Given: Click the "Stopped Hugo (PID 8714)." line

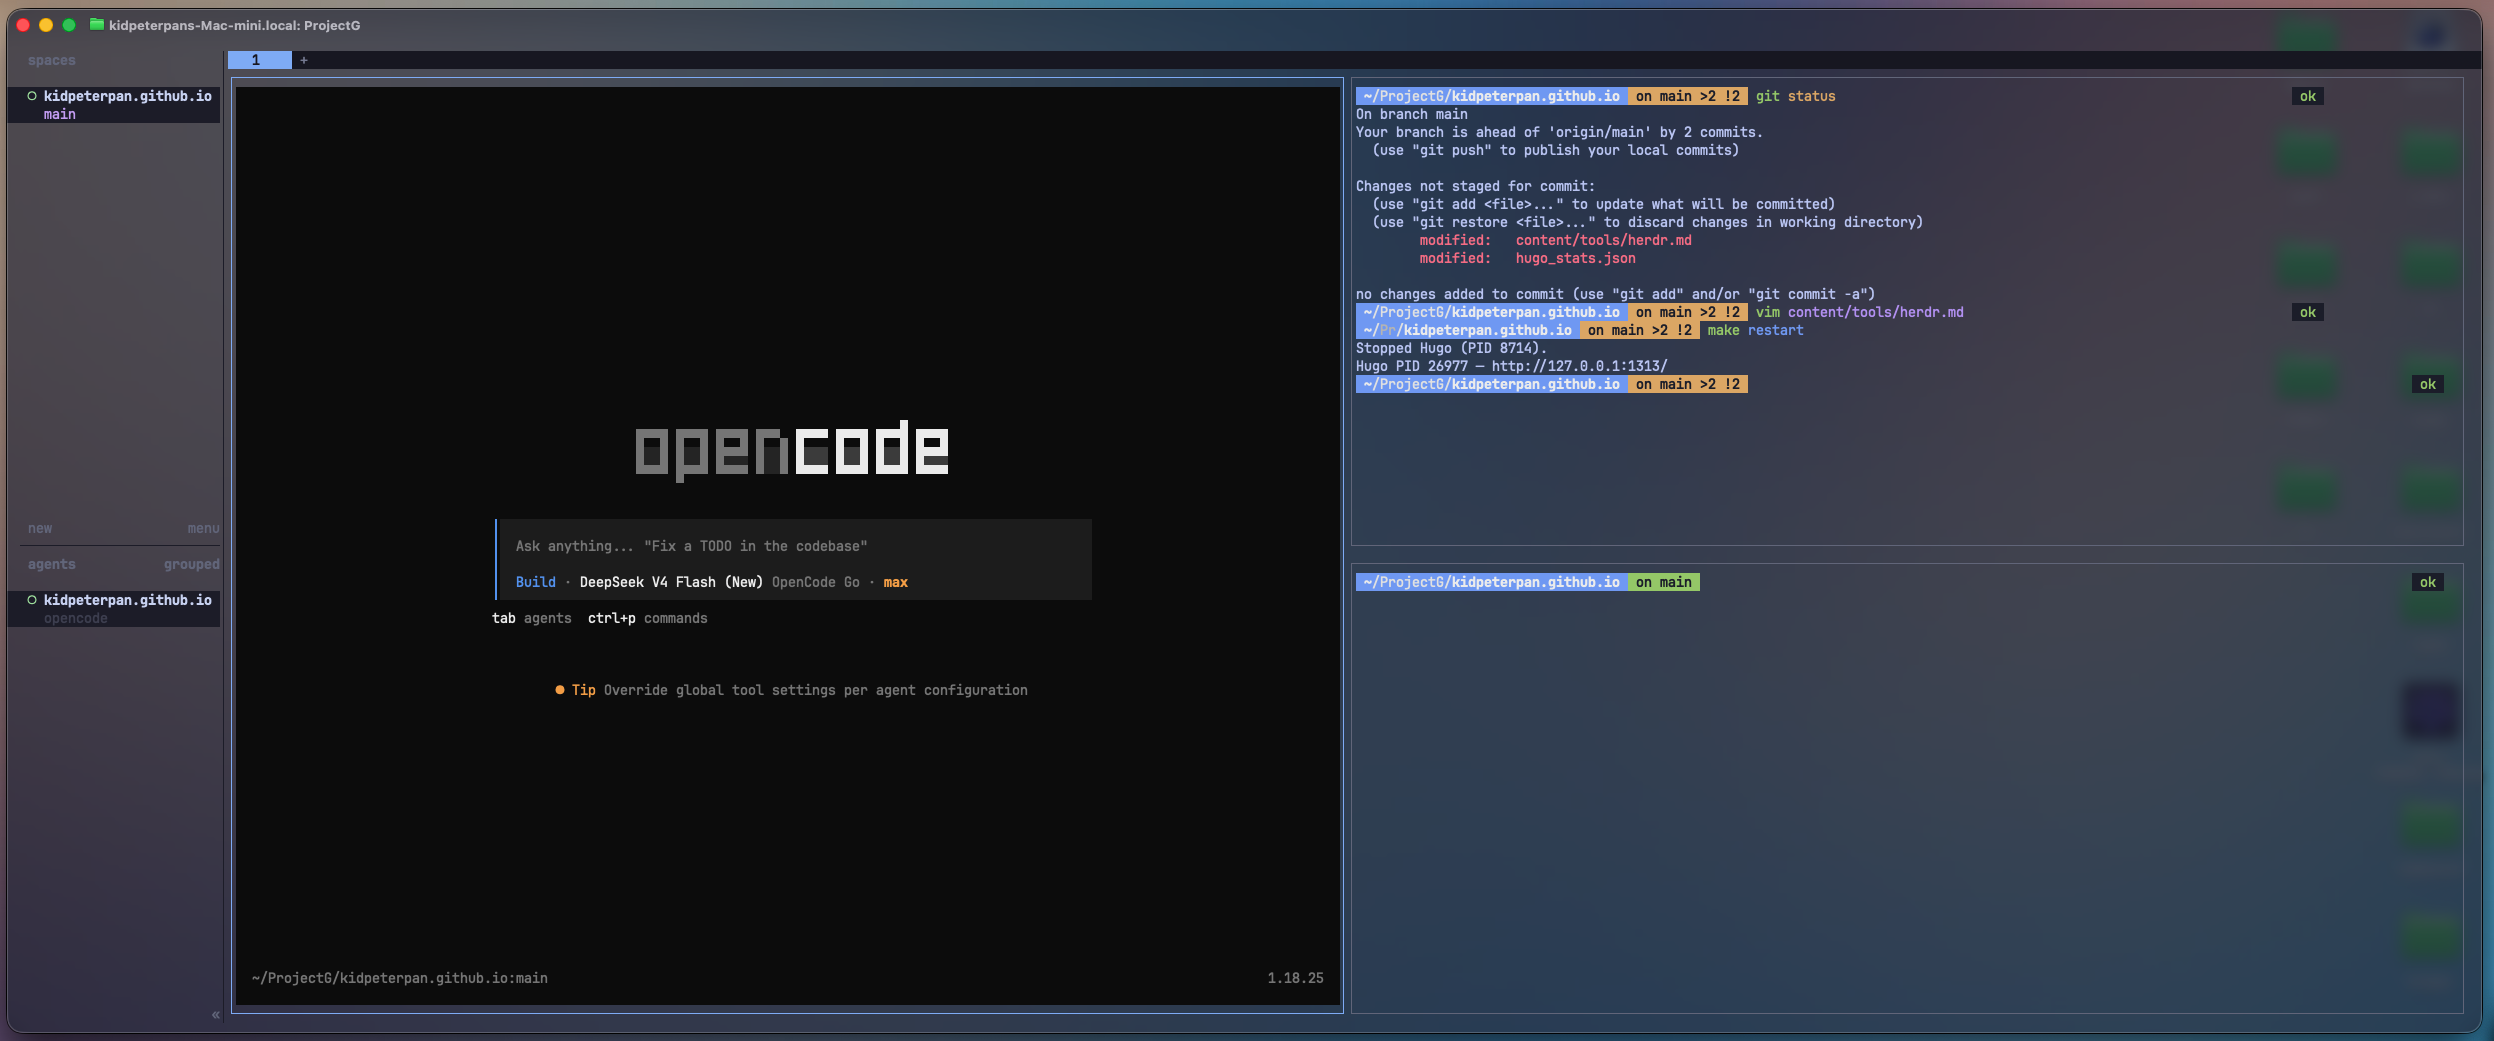Looking at the screenshot, I should (1452, 348).
